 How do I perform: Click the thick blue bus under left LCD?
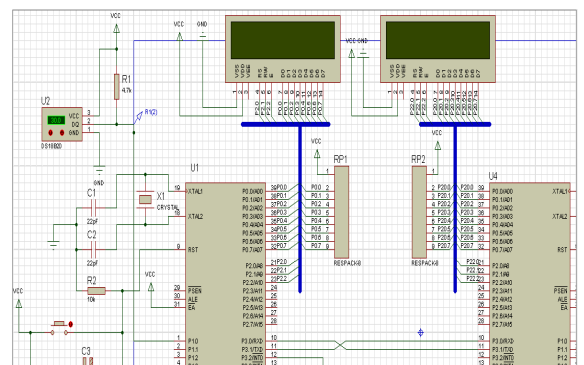pyautogui.click(x=286, y=124)
